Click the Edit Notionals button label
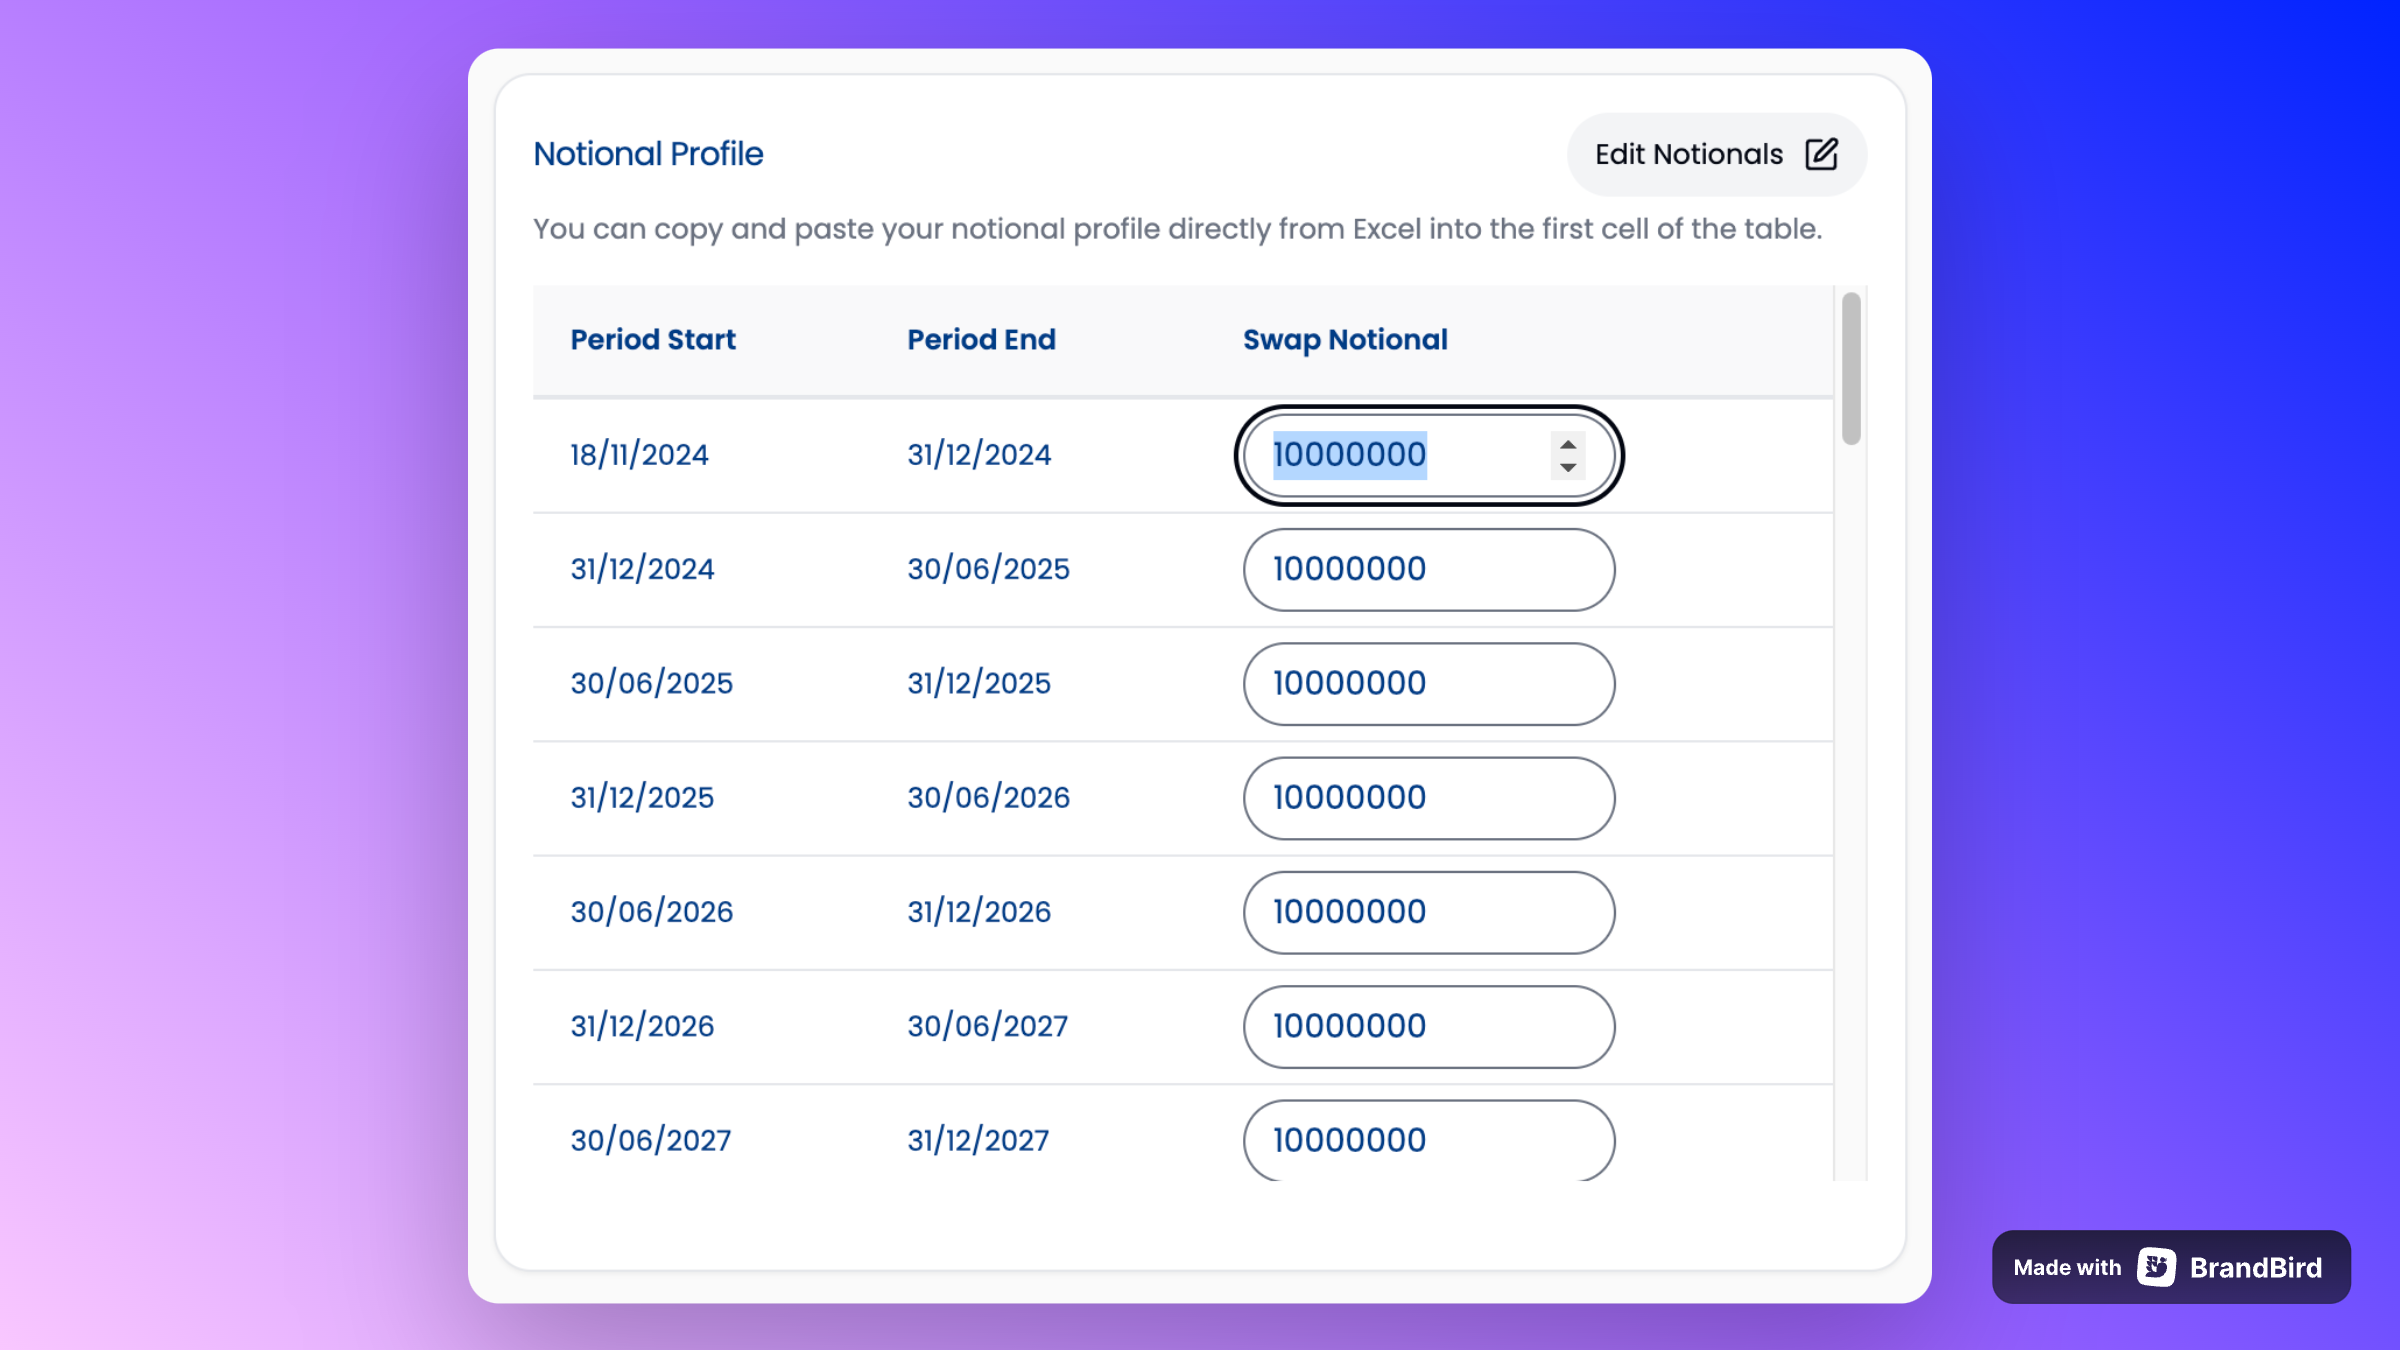This screenshot has height=1350, width=2400. click(x=1688, y=154)
